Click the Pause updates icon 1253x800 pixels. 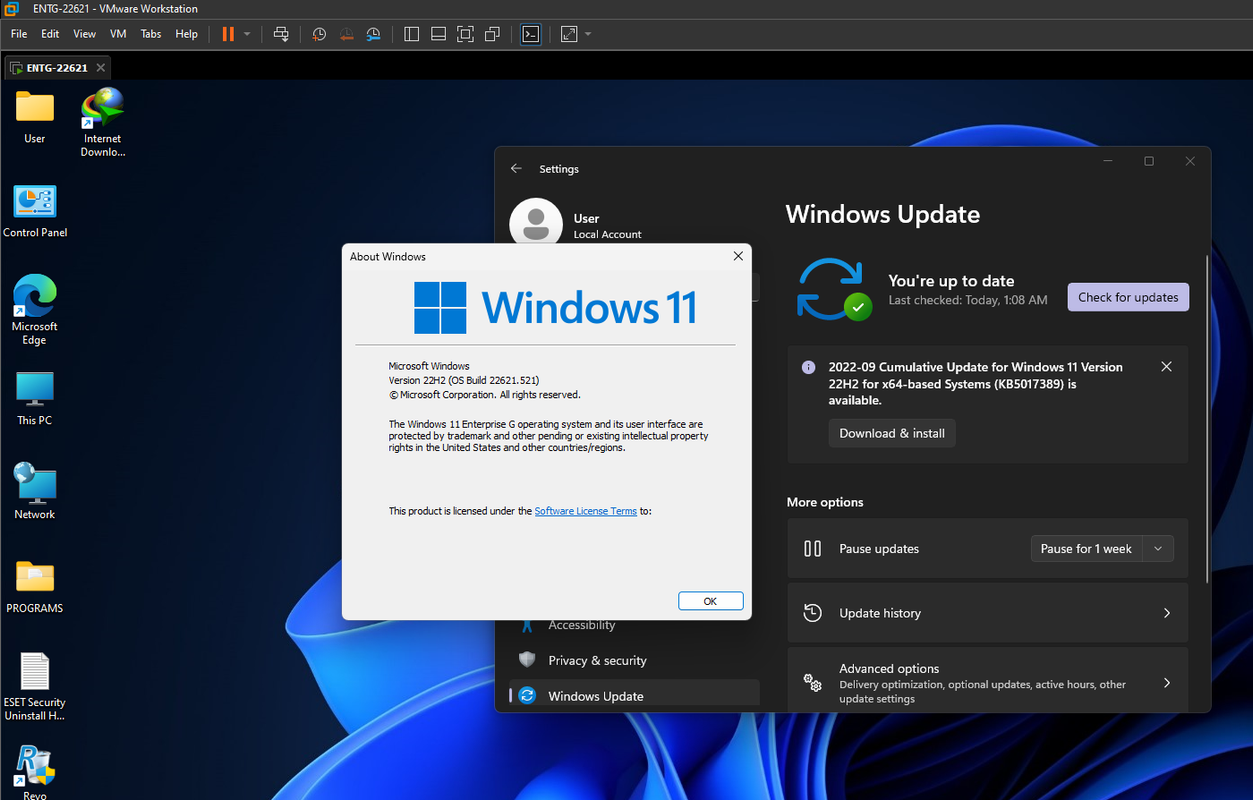click(x=813, y=548)
